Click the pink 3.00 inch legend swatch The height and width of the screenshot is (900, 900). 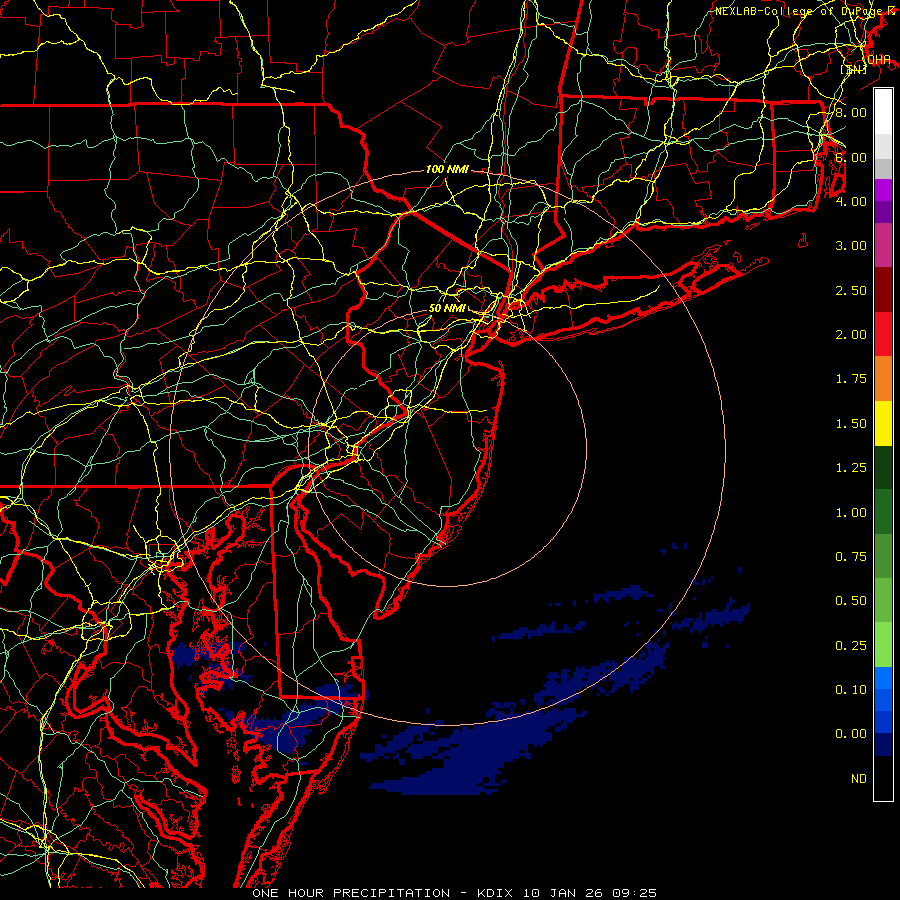point(883,246)
